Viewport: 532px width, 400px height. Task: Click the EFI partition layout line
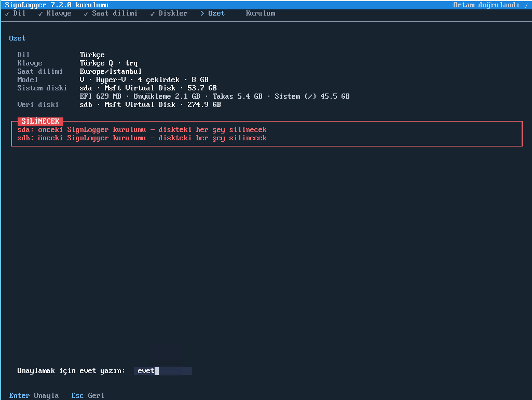click(x=214, y=96)
